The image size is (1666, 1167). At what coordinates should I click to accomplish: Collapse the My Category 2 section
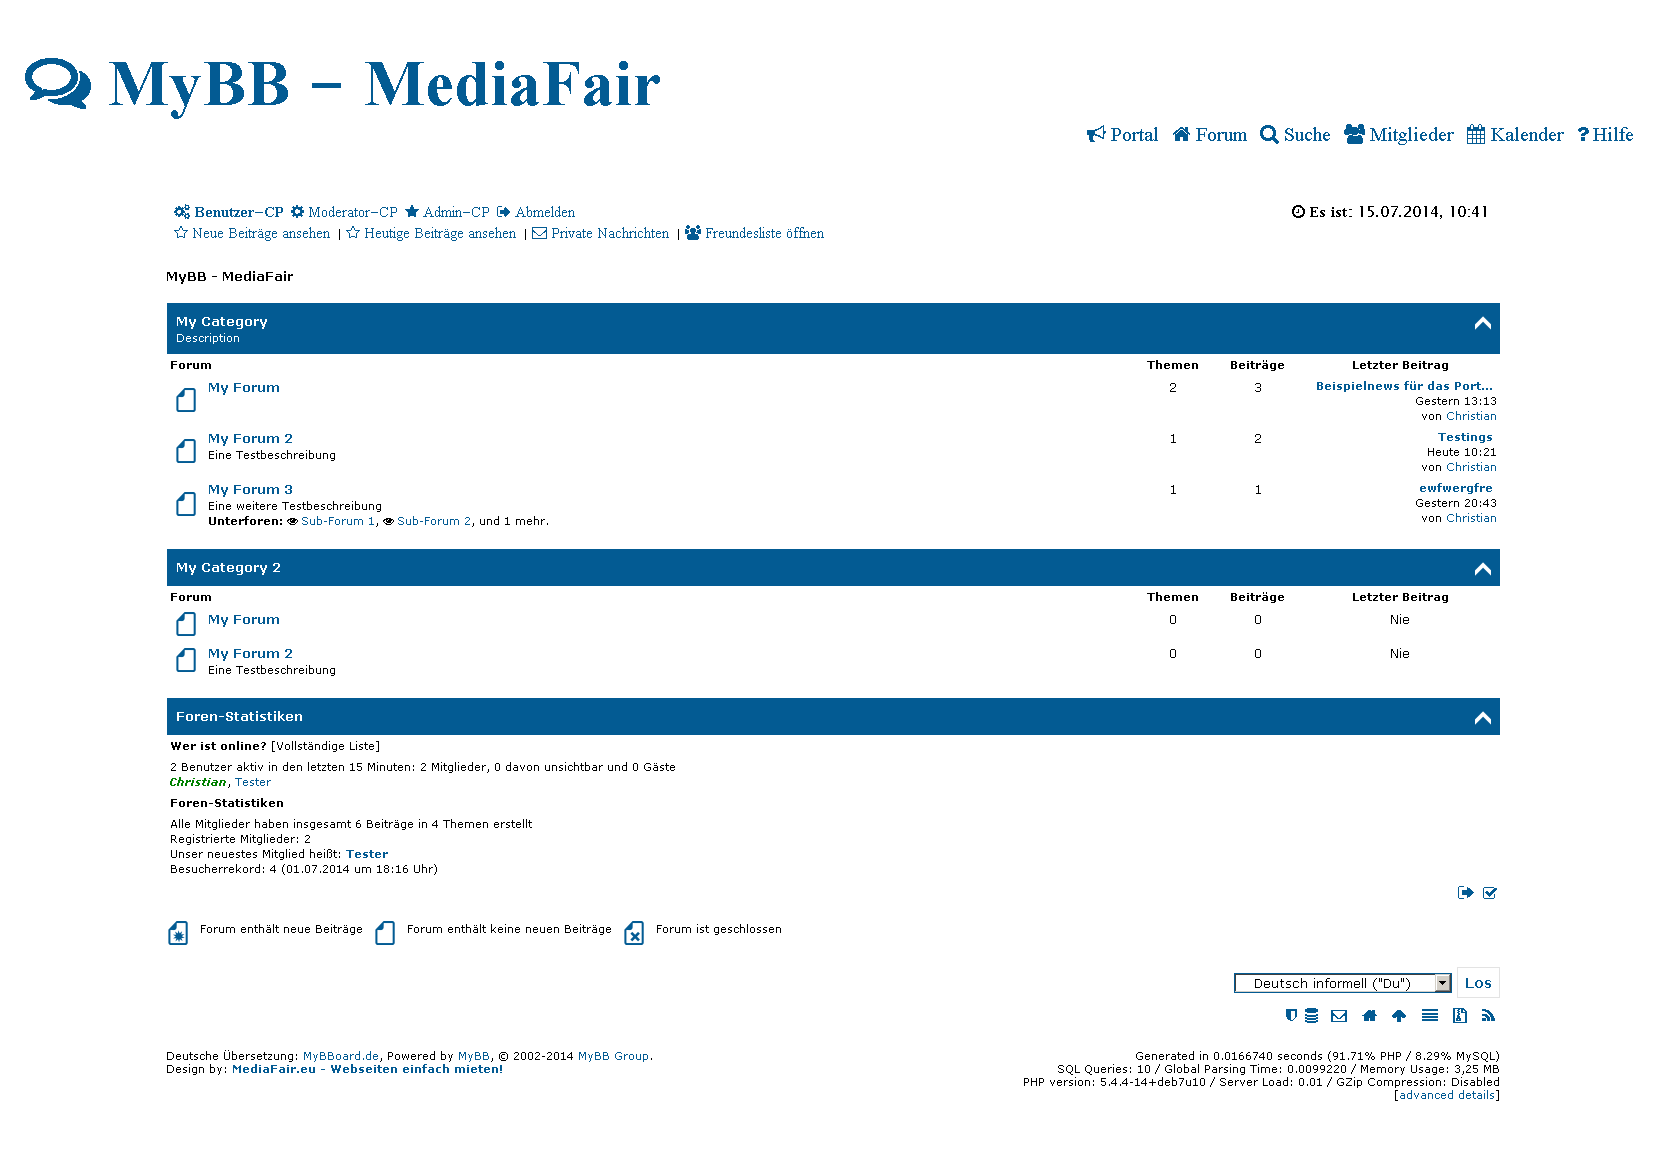point(1483,569)
